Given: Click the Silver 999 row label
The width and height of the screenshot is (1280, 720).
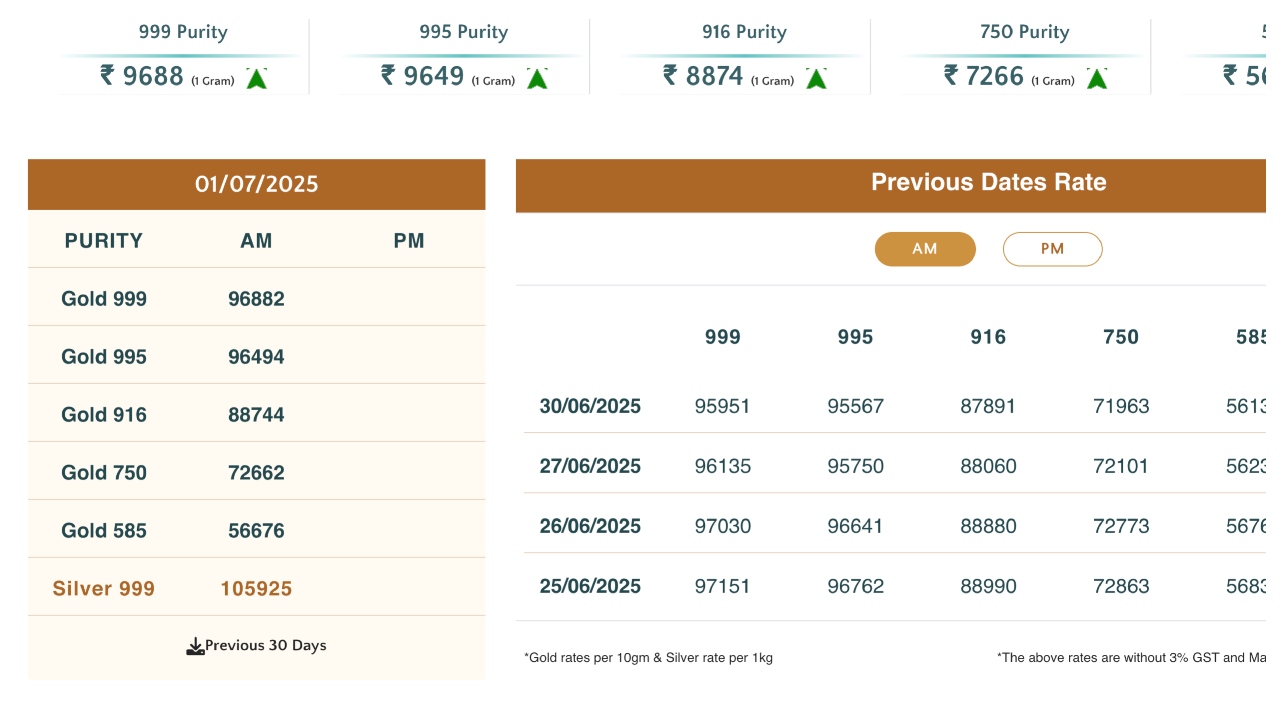Looking at the screenshot, I should pos(104,589).
